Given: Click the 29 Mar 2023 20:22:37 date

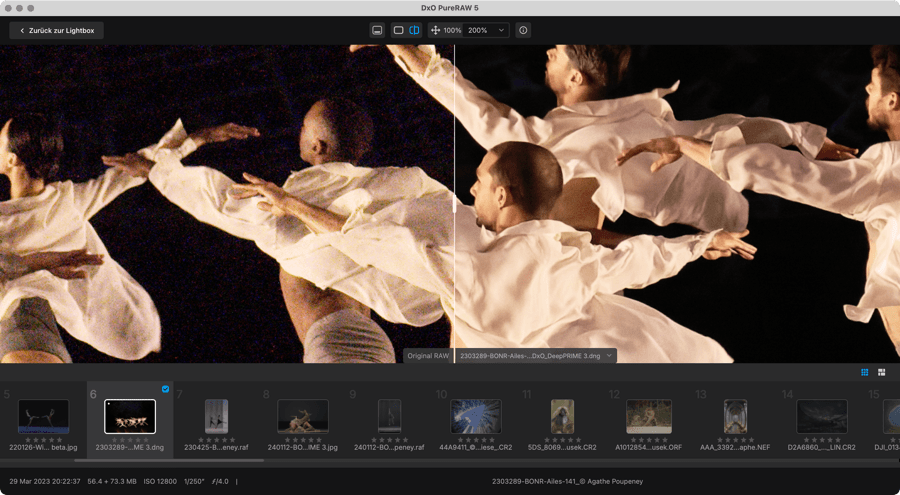Looking at the screenshot, I should click(x=45, y=481).
